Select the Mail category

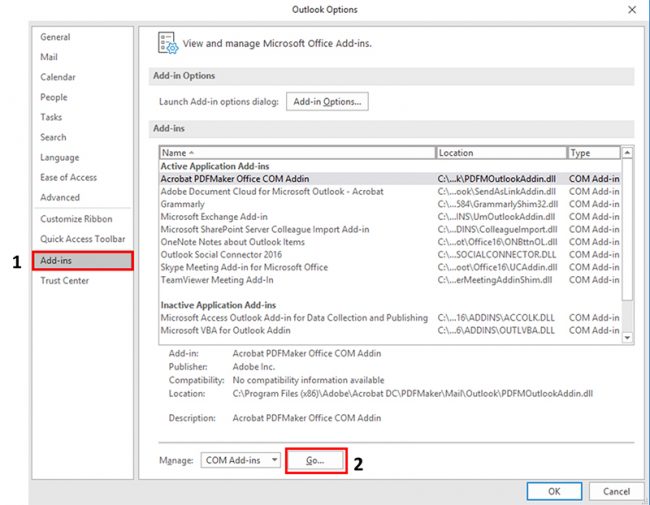coord(49,57)
